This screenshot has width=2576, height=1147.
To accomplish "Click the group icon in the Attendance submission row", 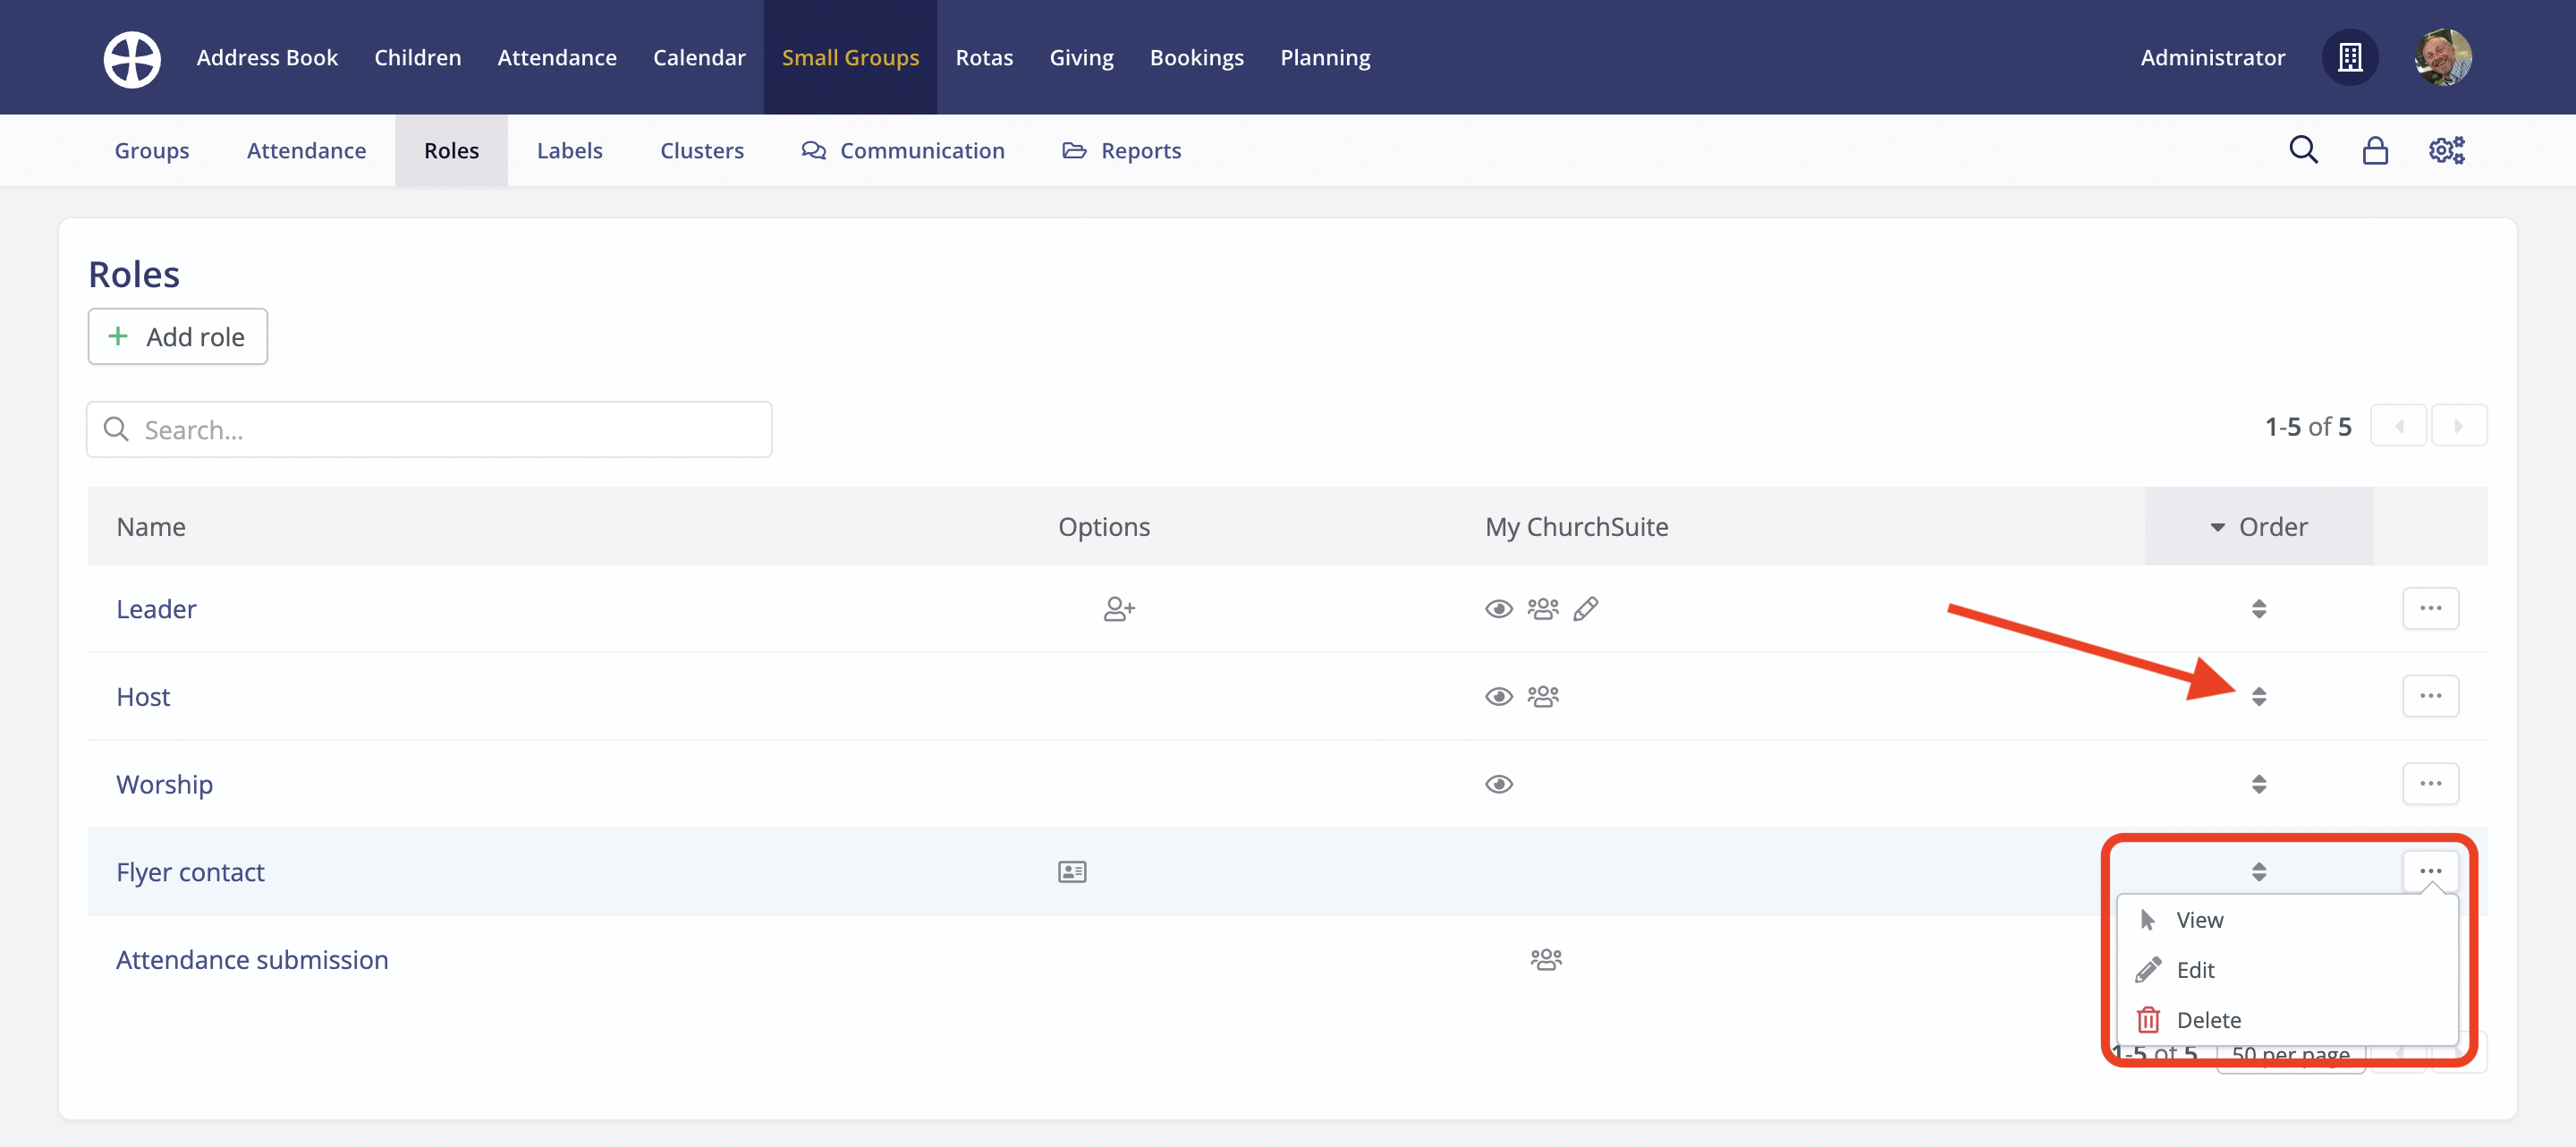I will tap(1546, 960).
